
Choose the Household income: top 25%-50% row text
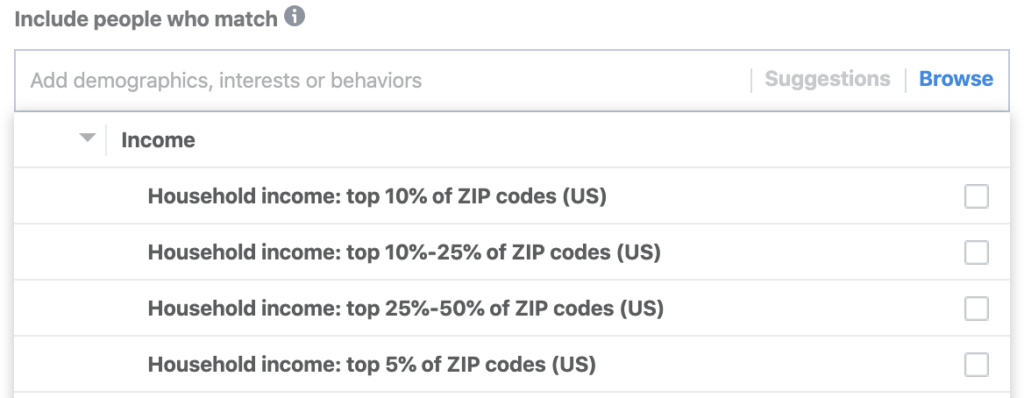pos(406,308)
